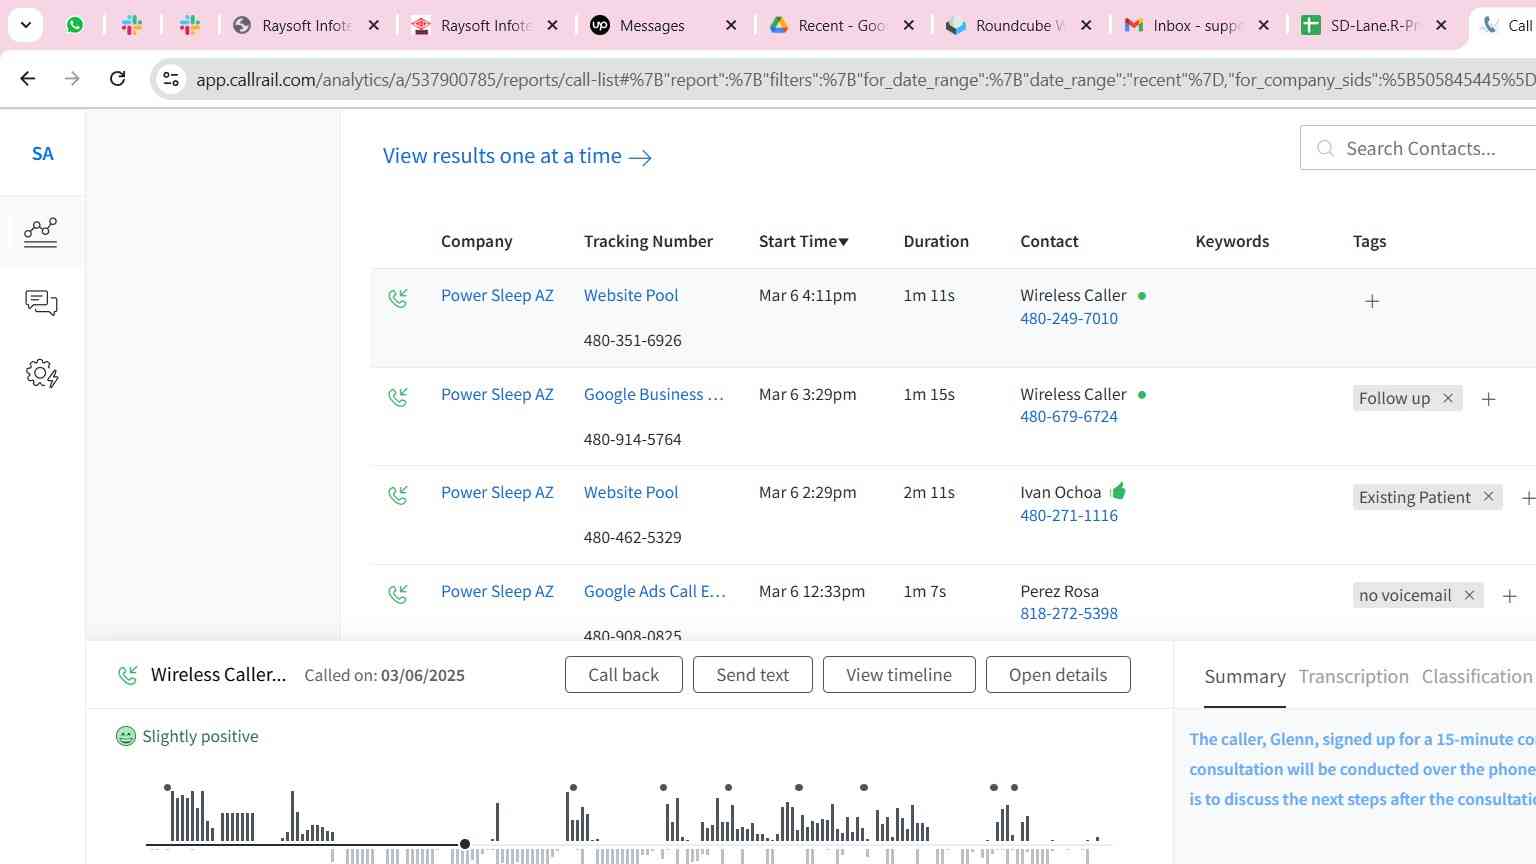
Task: Remove the Existing Patient tag
Action: (1488, 496)
